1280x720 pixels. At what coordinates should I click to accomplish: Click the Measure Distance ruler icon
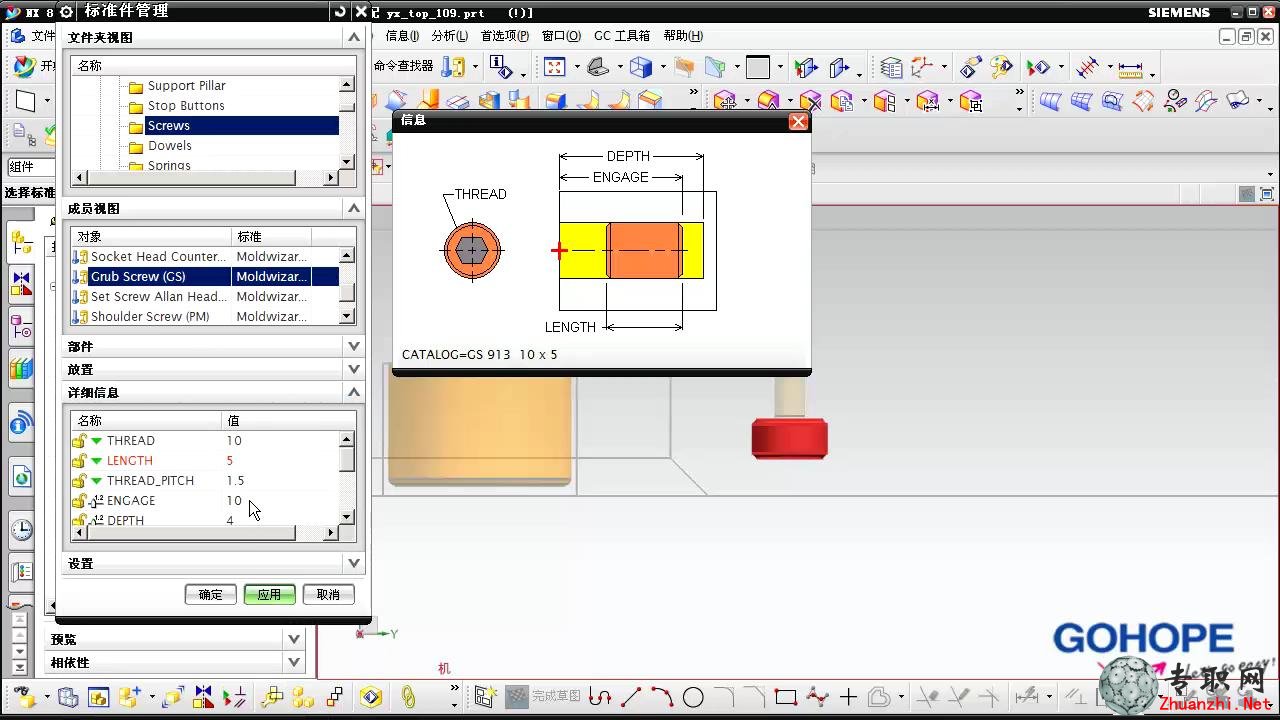pyautogui.click(x=1131, y=68)
